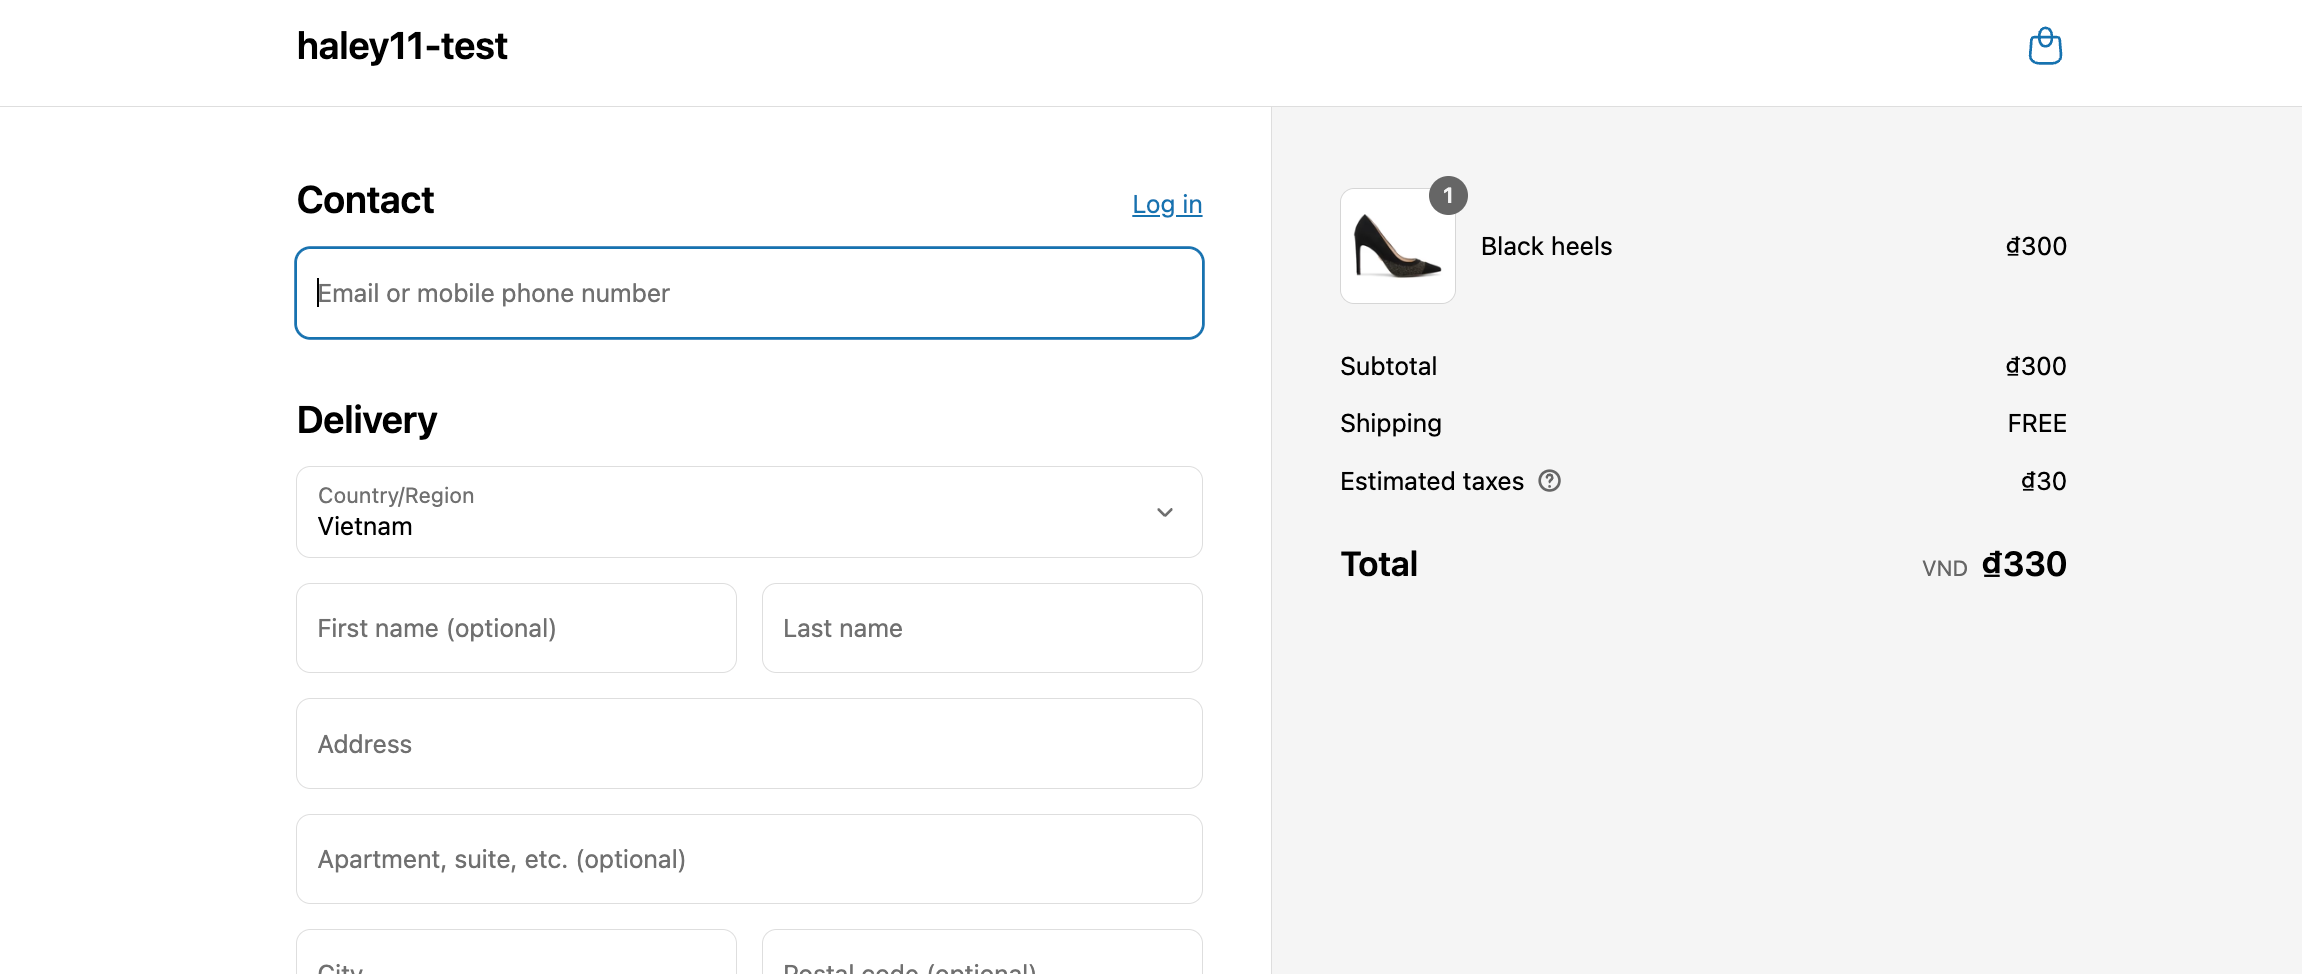The image size is (2302, 974).
Task: Click the Address input field
Action: pyautogui.click(x=749, y=744)
